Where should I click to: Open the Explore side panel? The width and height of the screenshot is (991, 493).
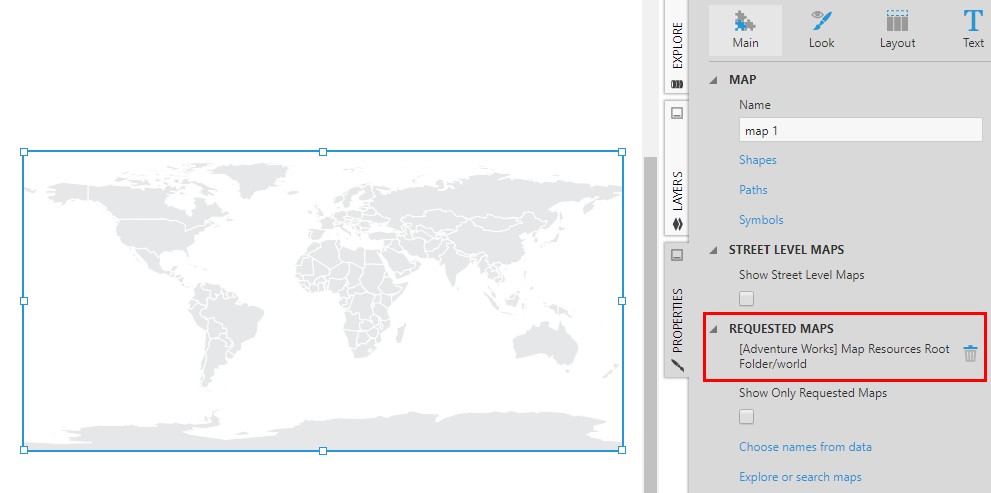pos(677,47)
